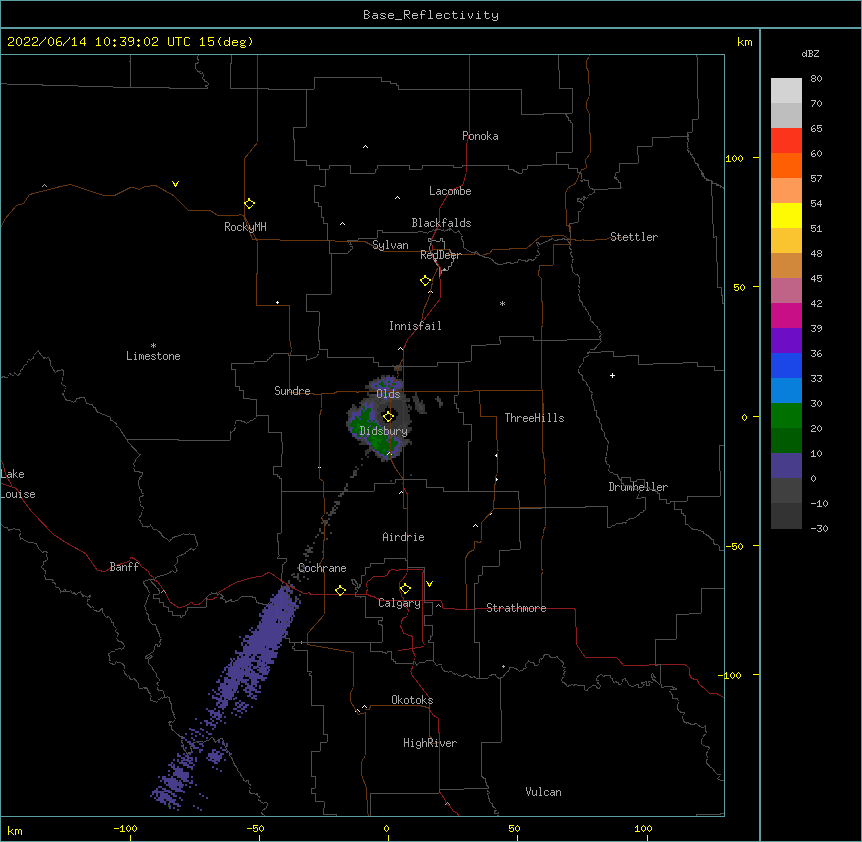Viewport: 862px width, 842px height.
Task: Select the Drumheller label
Action: [638, 487]
